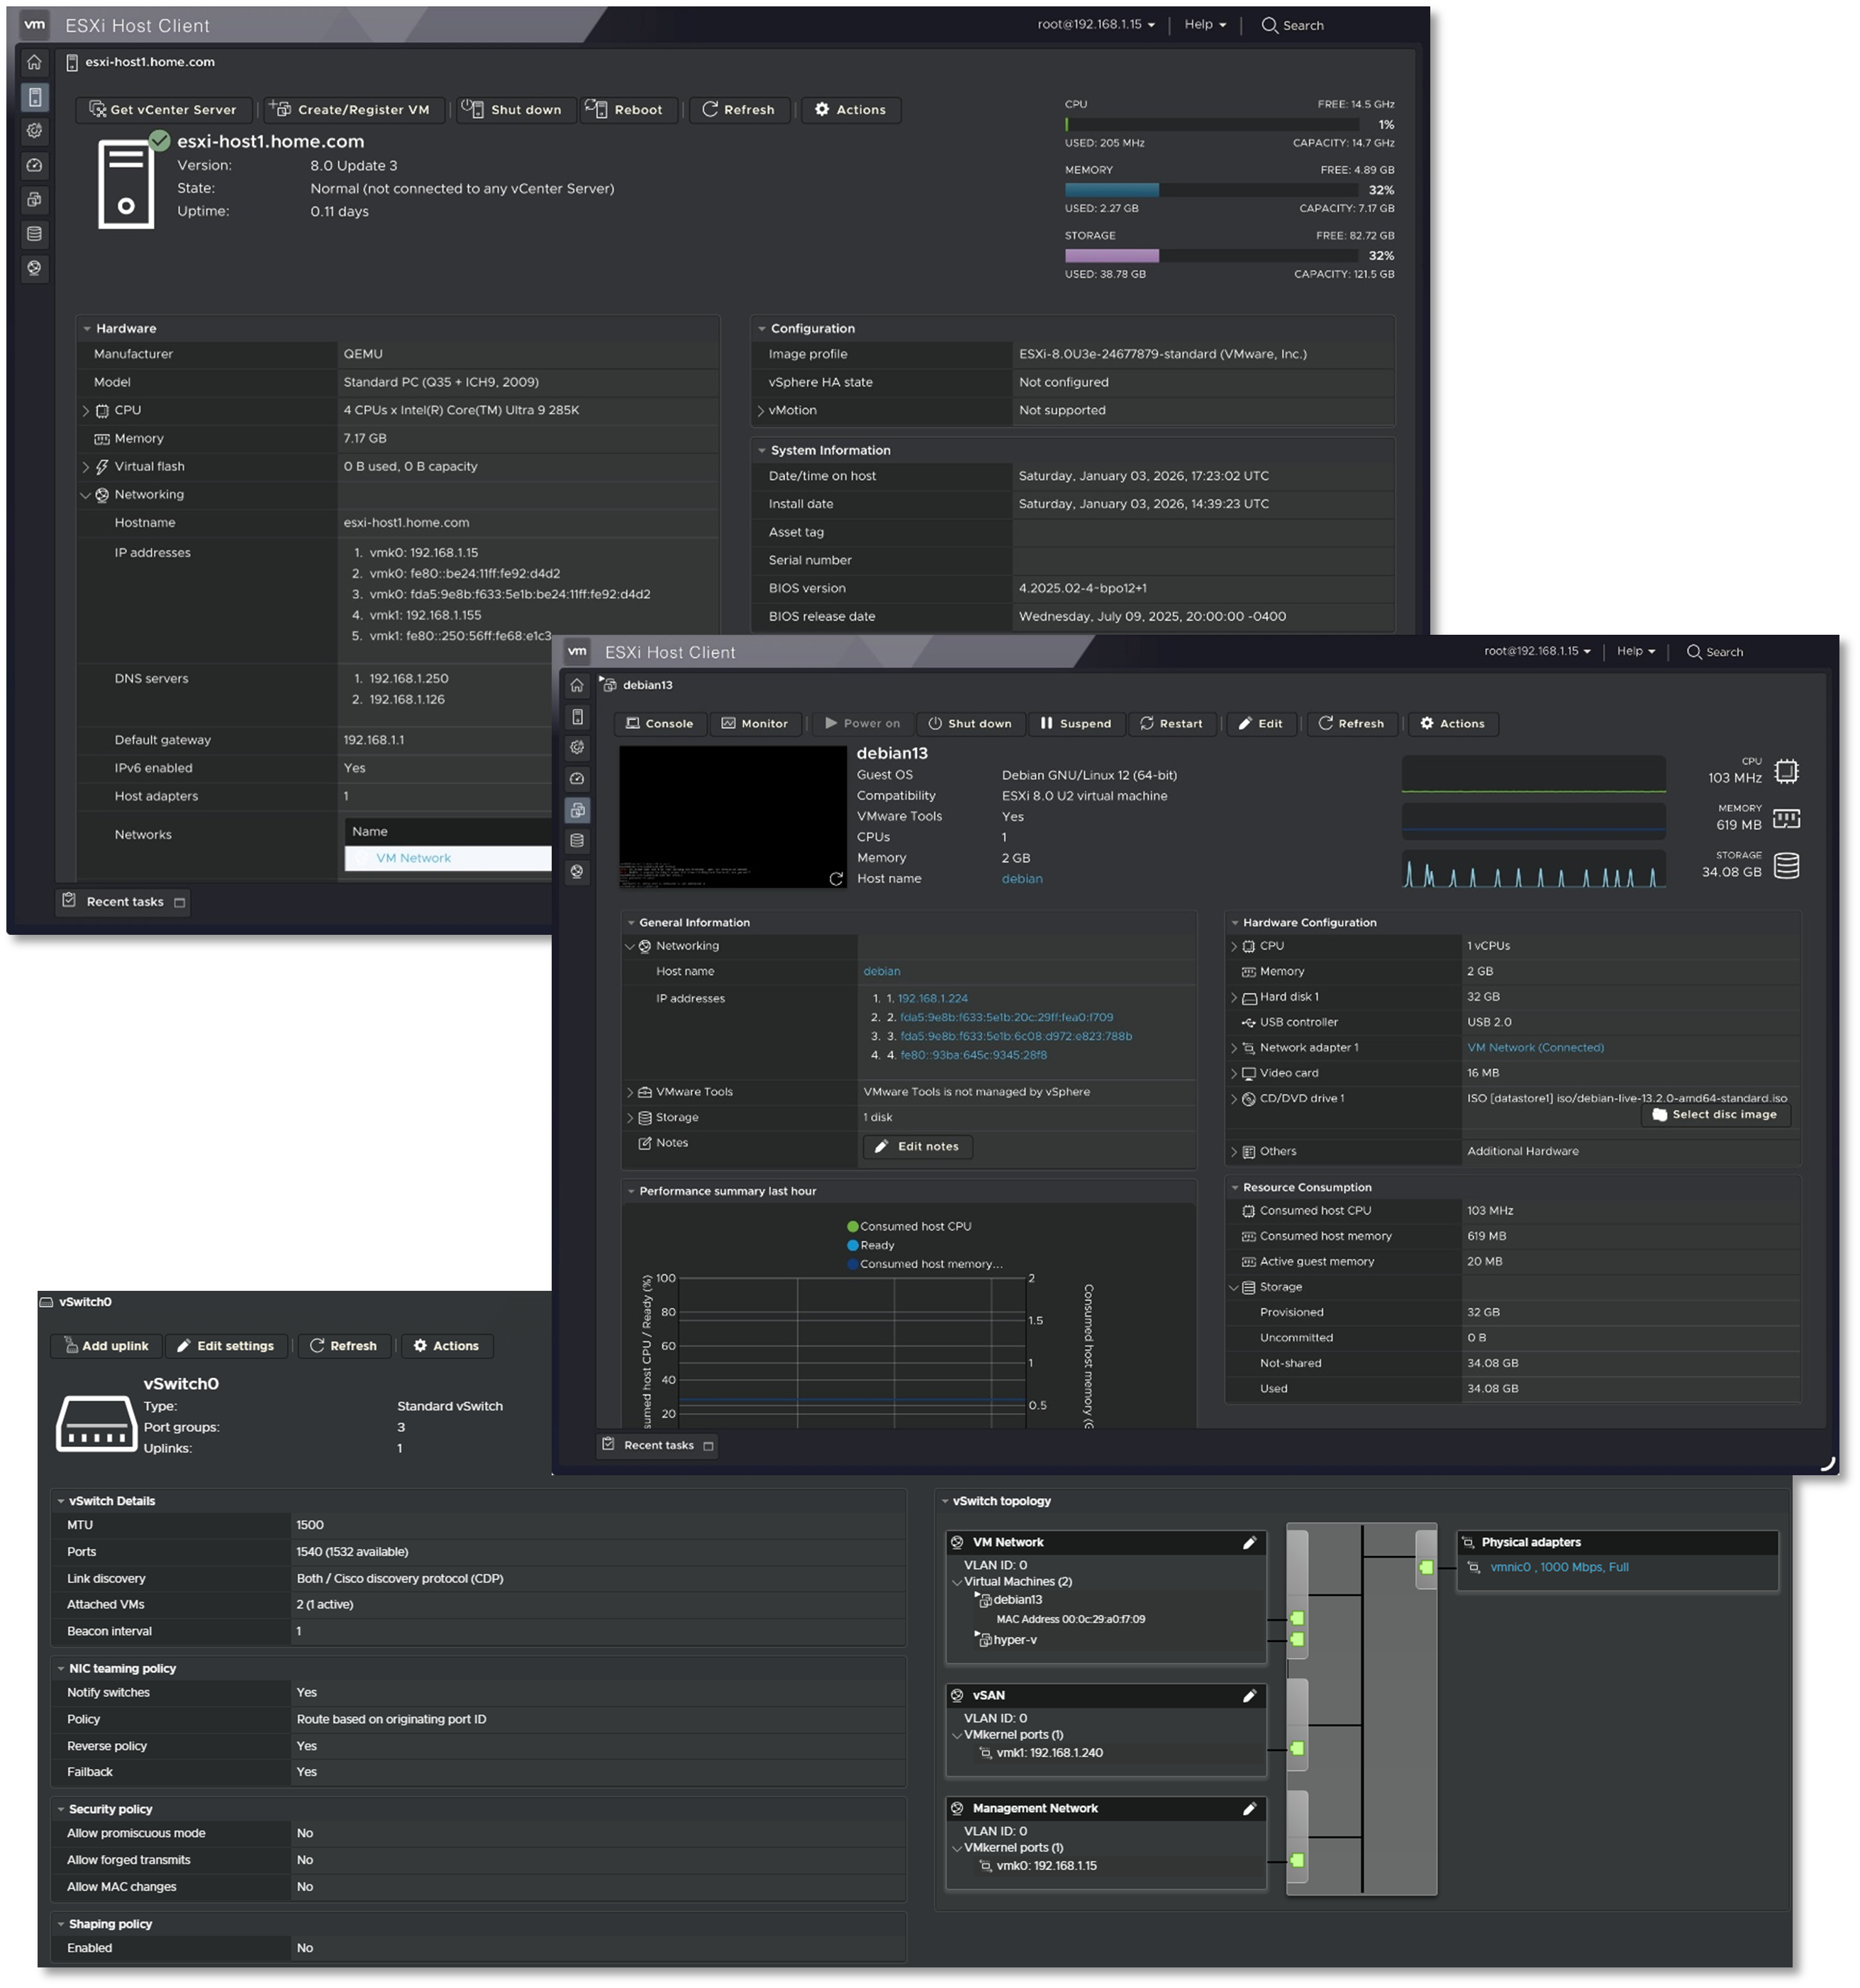Click the Home icon in the sidebar
1860x1988 pixels.
(35, 62)
